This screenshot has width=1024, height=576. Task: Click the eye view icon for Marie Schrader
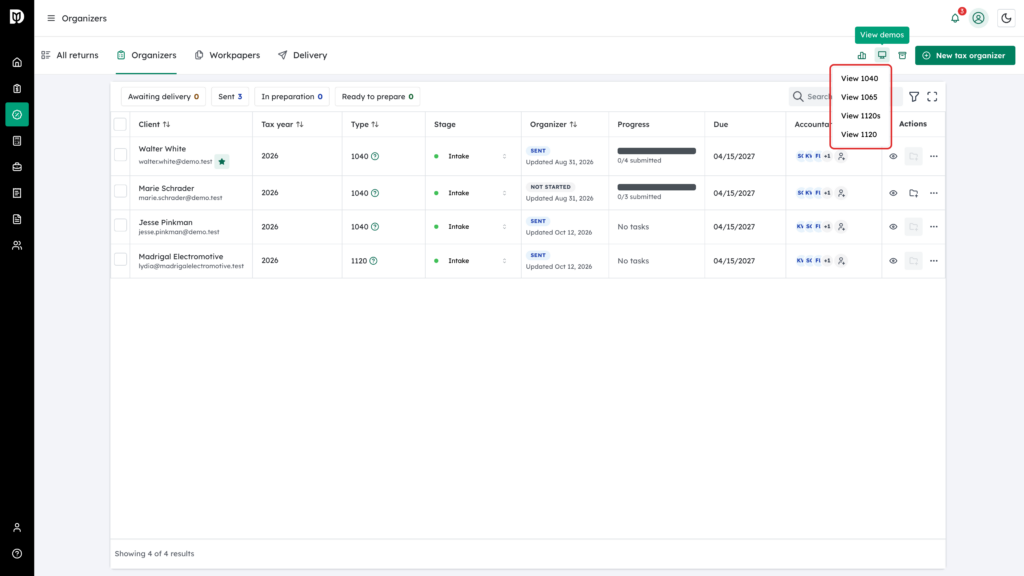pyautogui.click(x=893, y=193)
